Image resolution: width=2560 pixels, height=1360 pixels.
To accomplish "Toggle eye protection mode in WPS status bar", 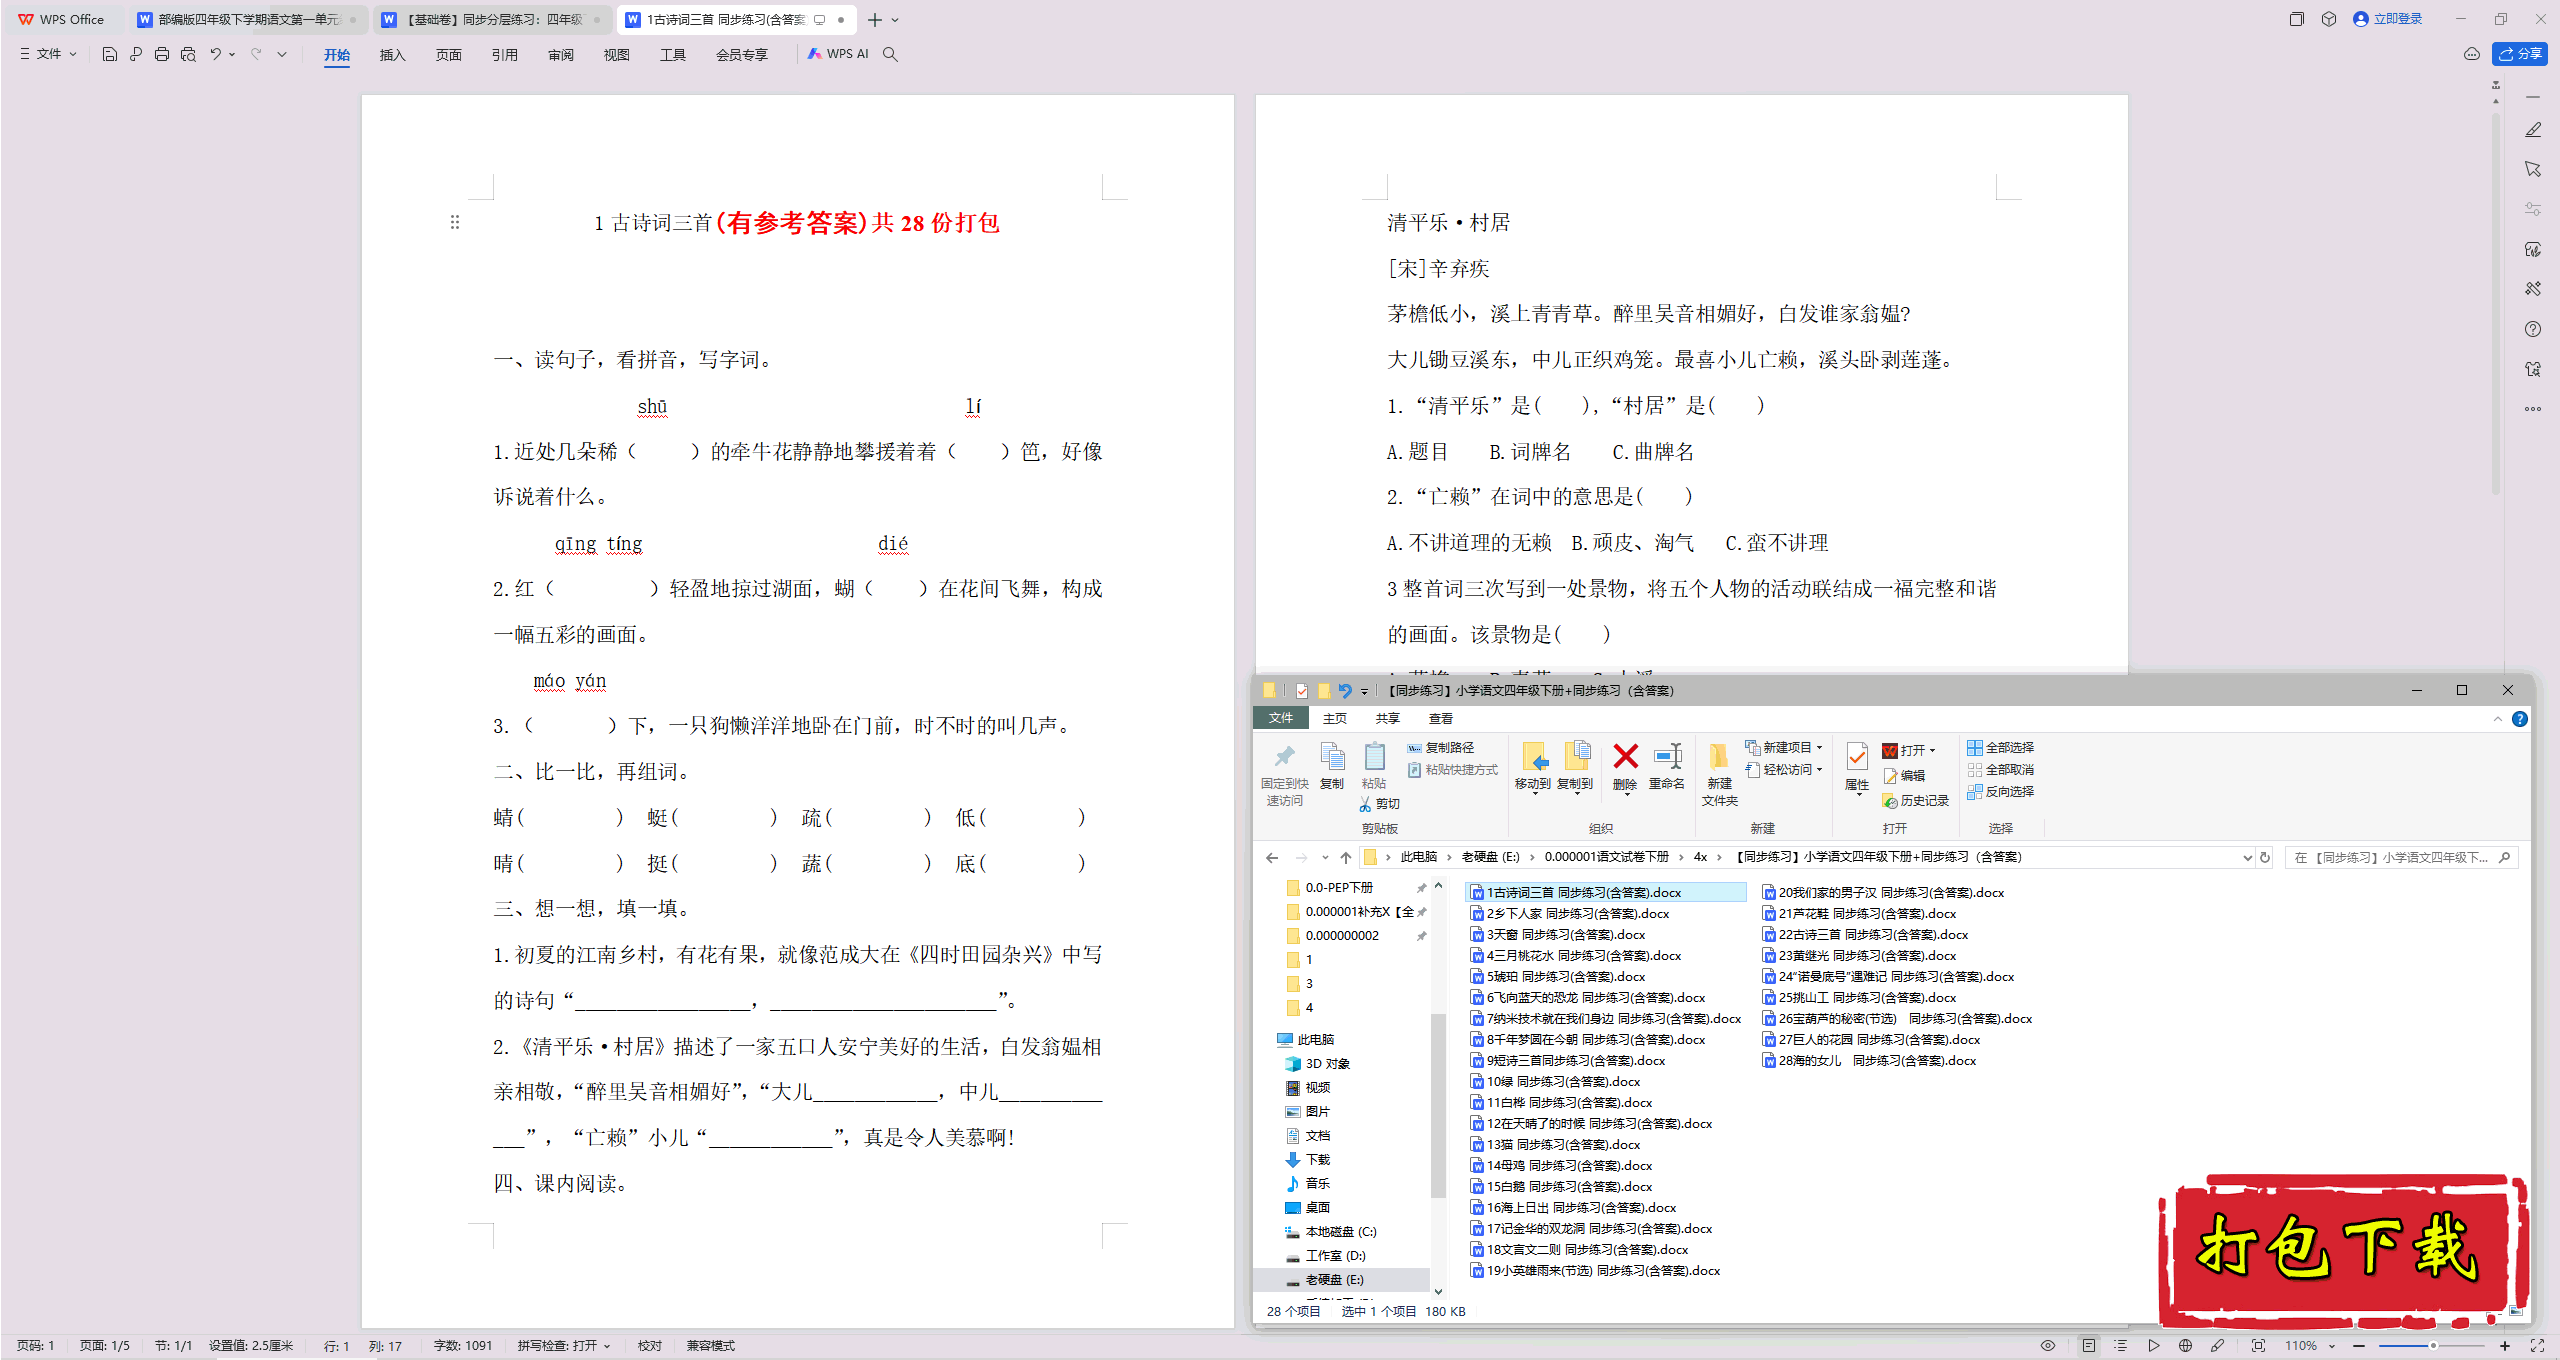I will coord(2048,1345).
